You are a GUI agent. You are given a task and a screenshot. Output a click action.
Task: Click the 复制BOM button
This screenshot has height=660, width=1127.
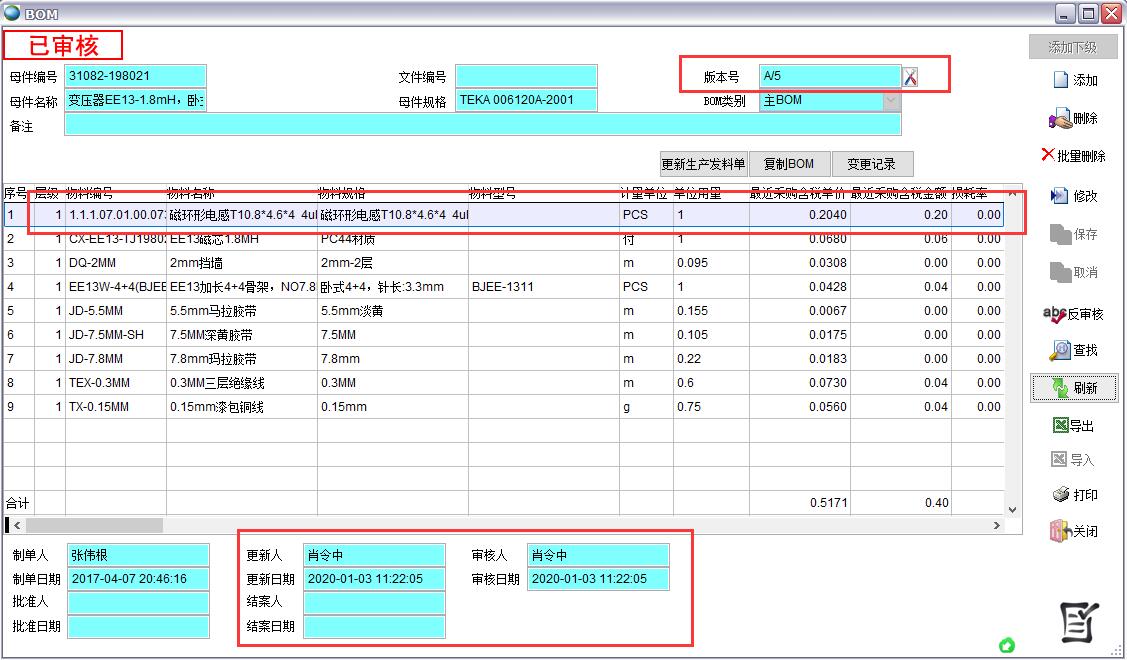point(788,164)
